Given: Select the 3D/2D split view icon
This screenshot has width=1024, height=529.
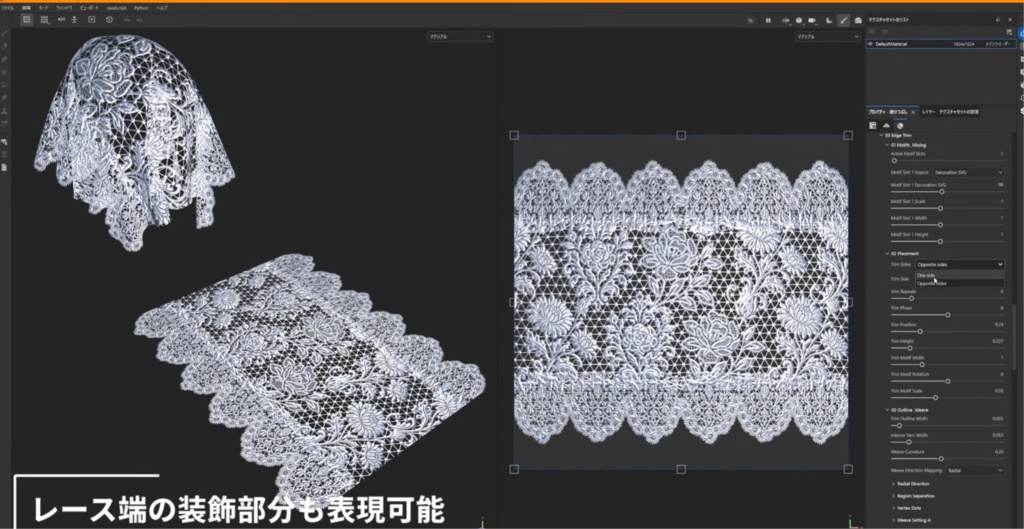Looking at the screenshot, I should pos(26,20).
